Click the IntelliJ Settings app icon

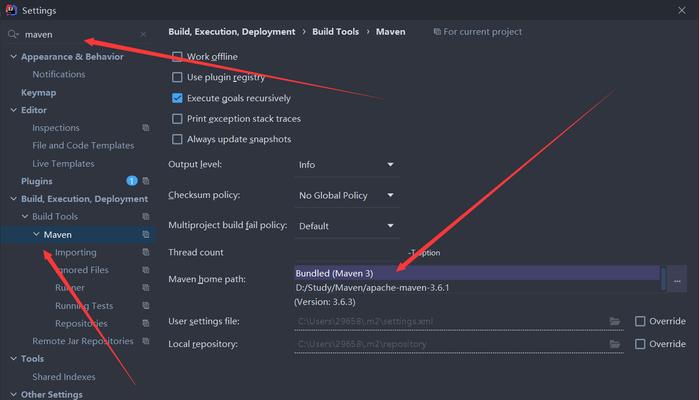pyautogui.click(x=11, y=10)
